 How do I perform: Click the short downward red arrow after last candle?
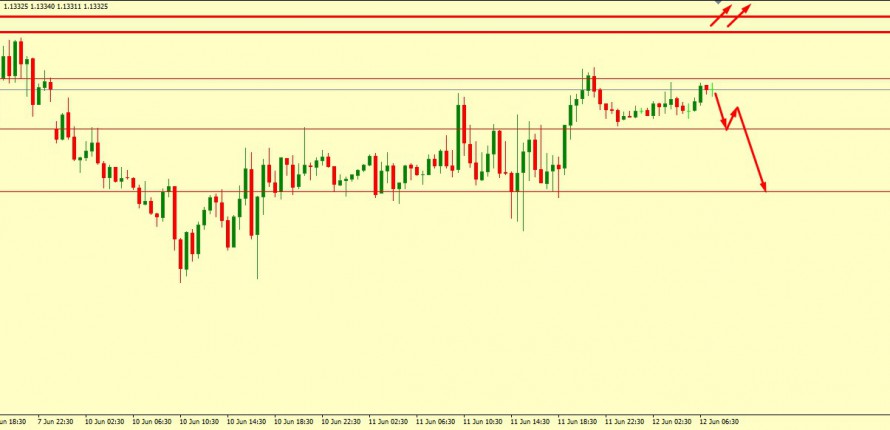click(720, 110)
